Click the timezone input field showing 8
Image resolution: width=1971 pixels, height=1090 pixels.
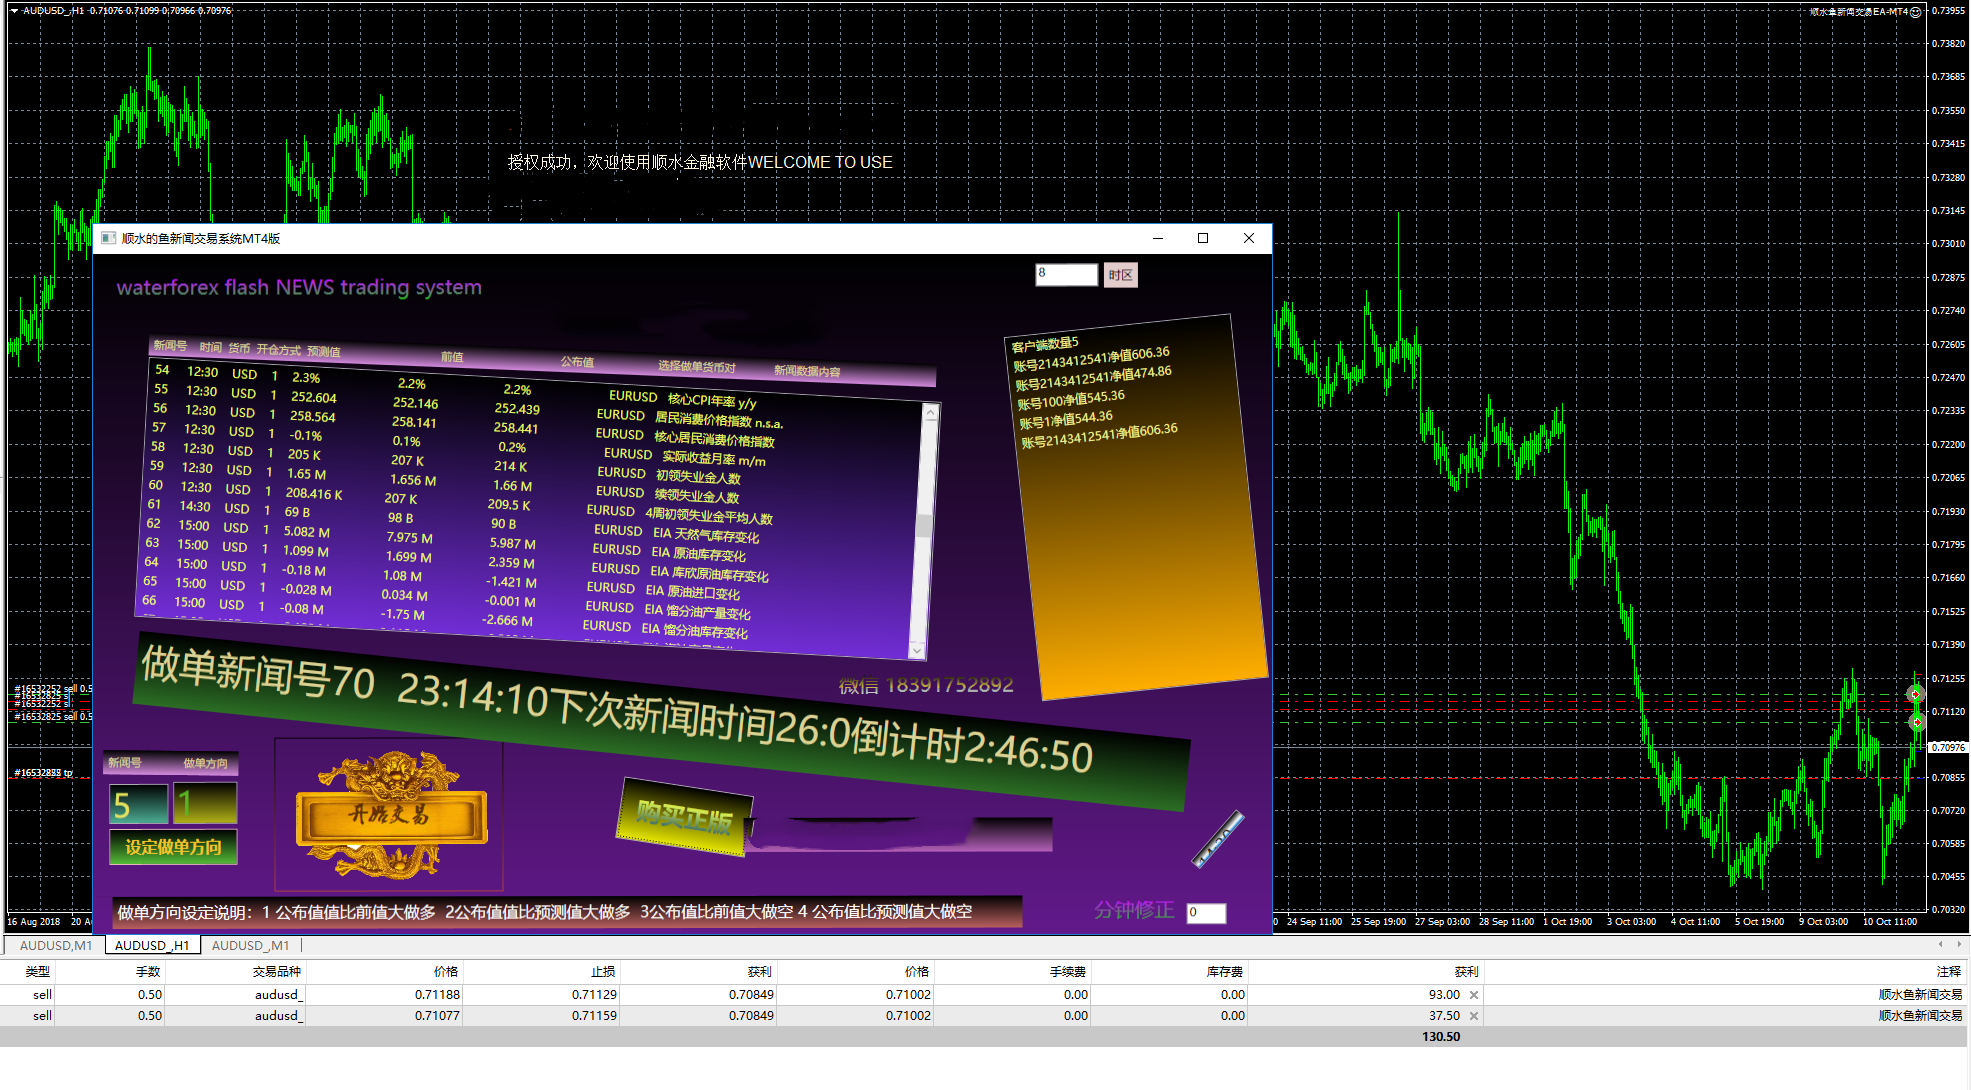[1066, 274]
